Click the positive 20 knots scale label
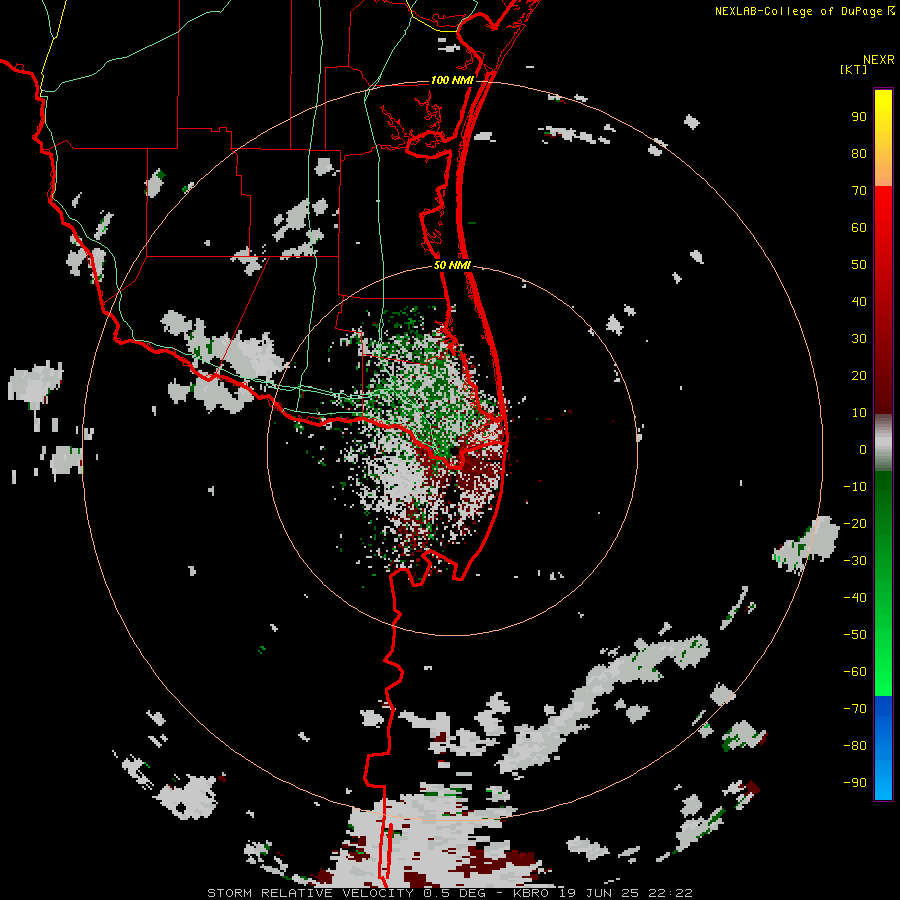The height and width of the screenshot is (900, 900). [x=859, y=375]
